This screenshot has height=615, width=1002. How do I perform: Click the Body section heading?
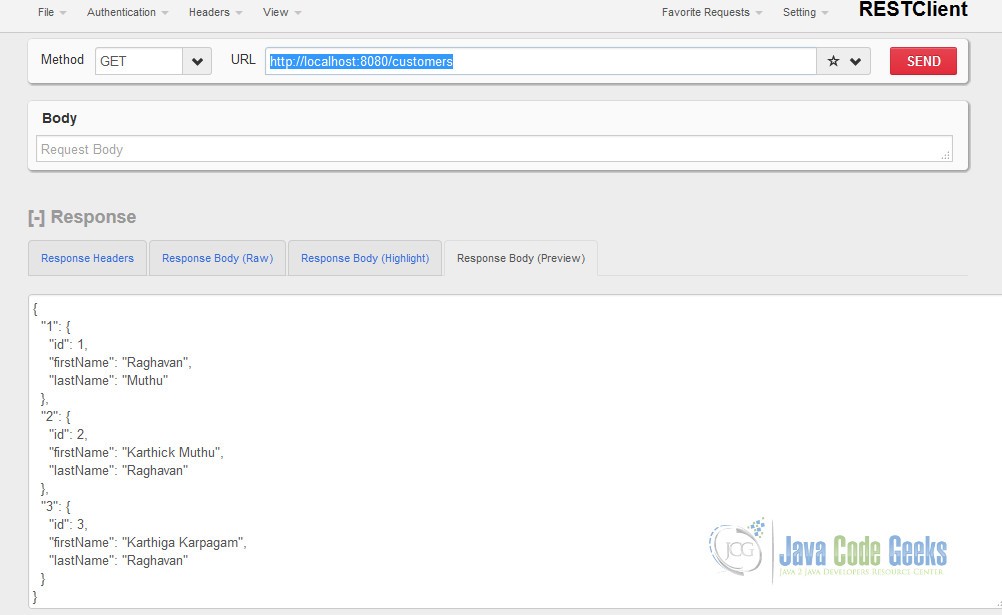tap(59, 118)
